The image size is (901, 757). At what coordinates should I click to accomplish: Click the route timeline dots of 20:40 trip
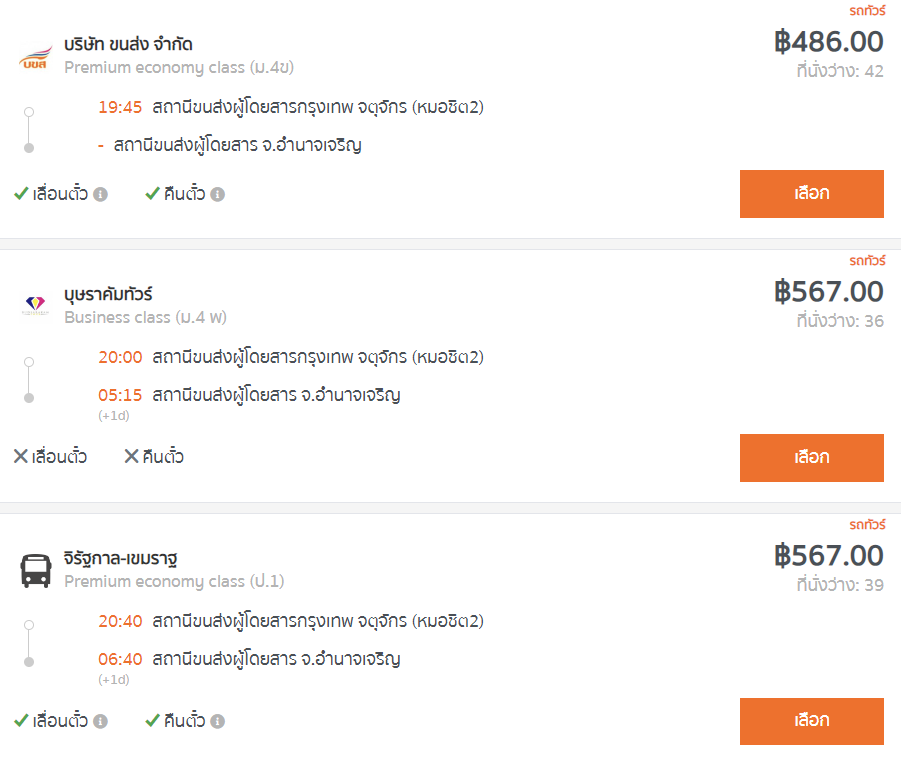[29, 643]
